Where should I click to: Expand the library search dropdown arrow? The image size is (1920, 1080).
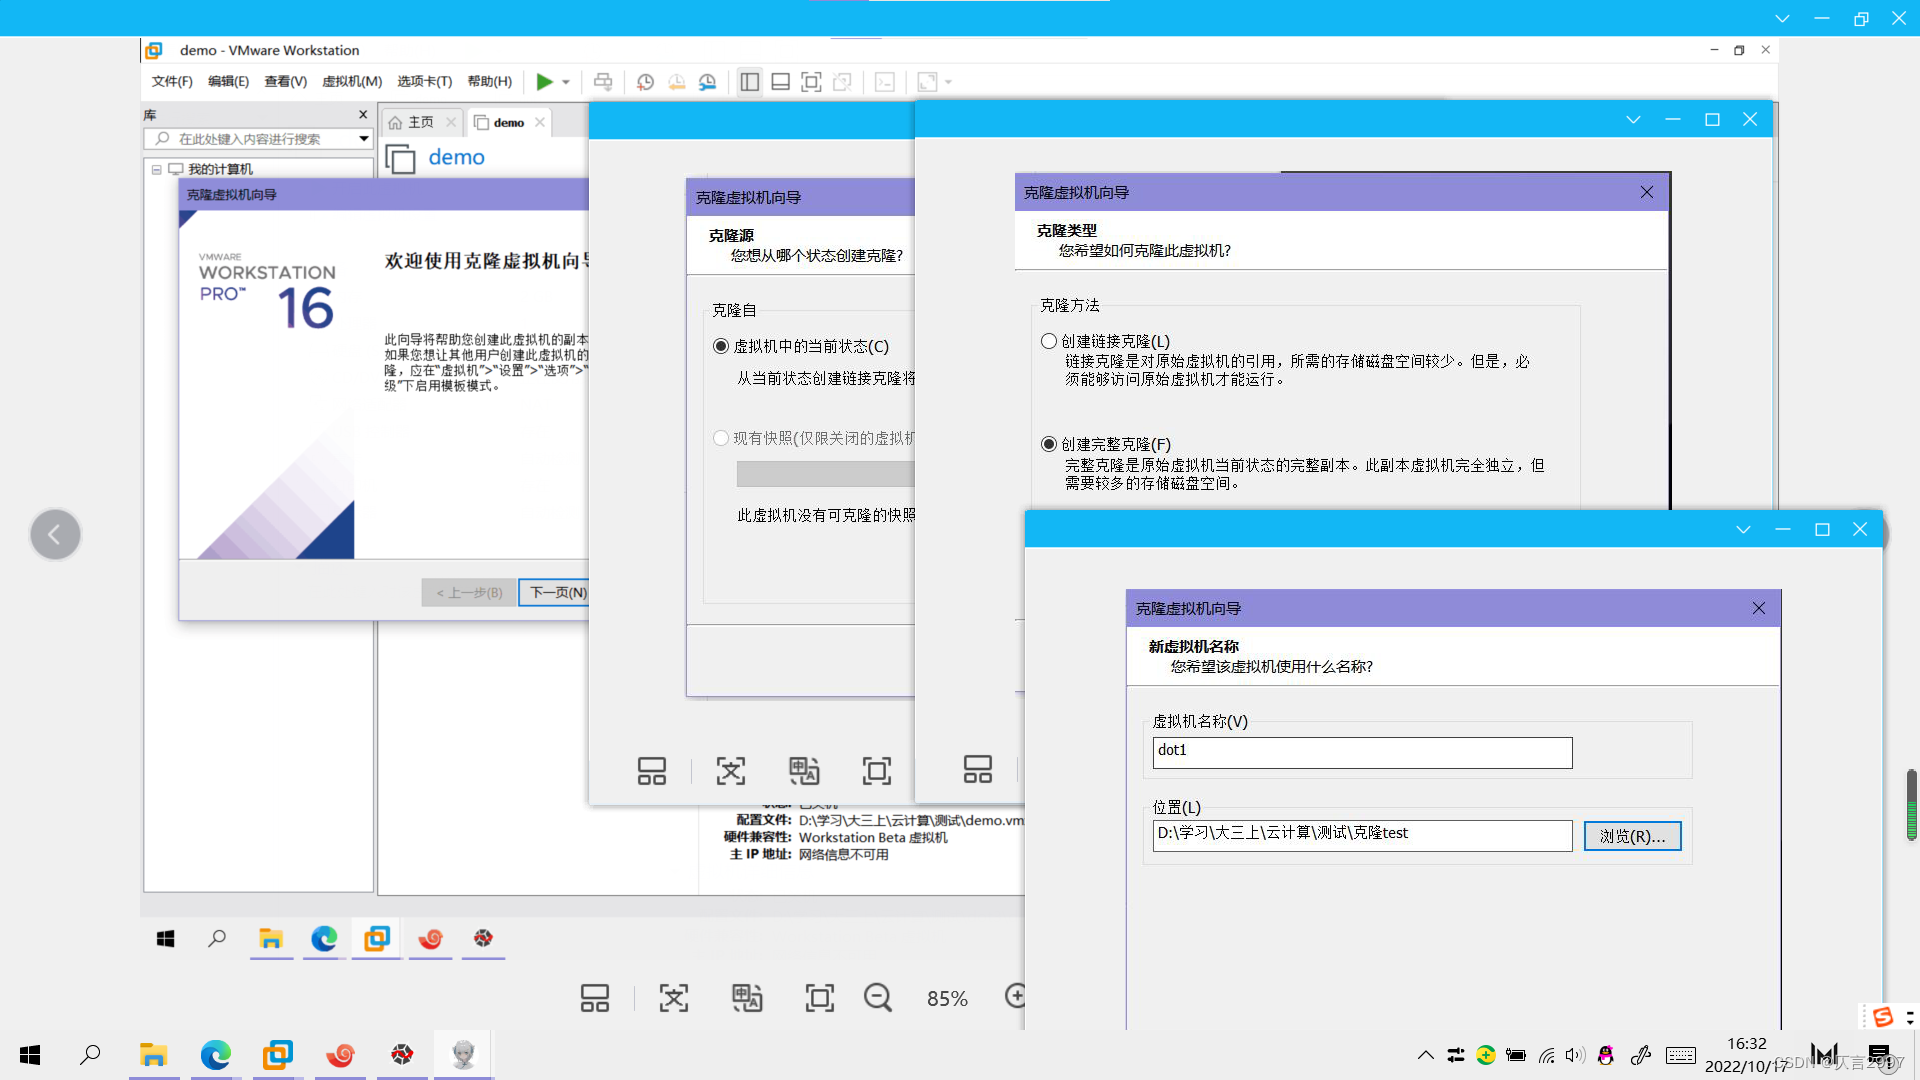364,139
